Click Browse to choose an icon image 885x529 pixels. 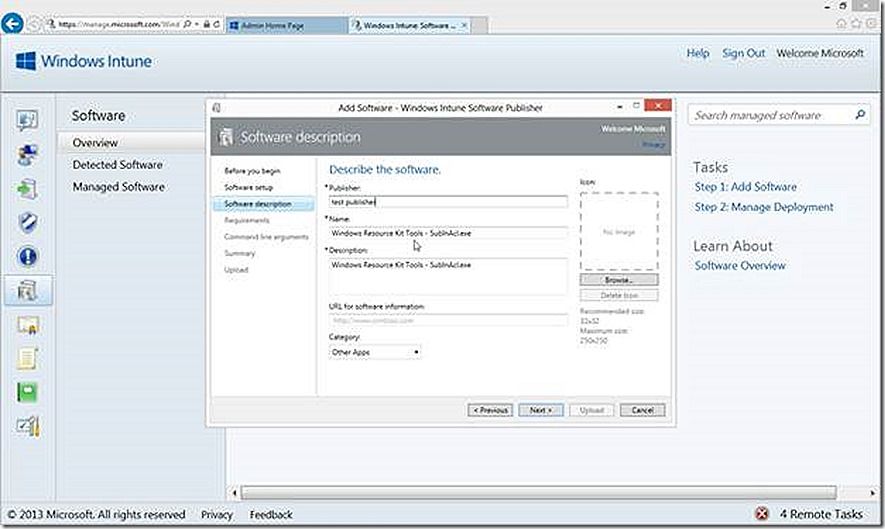click(619, 280)
